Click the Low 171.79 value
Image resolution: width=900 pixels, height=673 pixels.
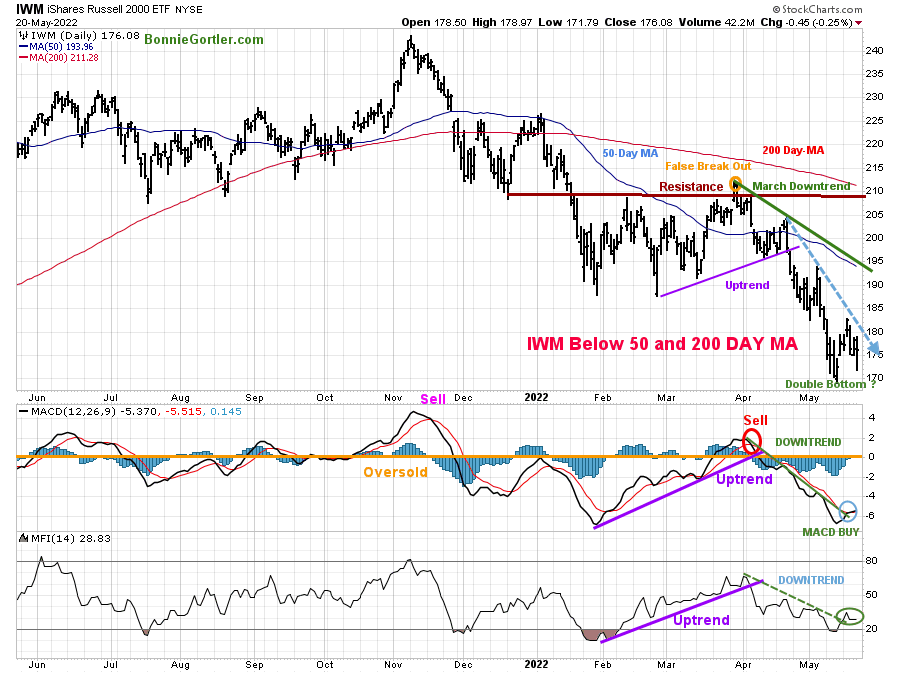pos(568,22)
